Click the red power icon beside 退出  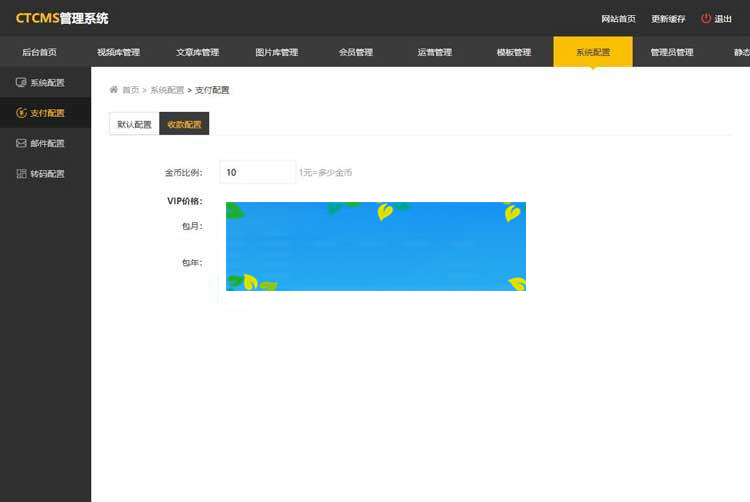click(705, 18)
